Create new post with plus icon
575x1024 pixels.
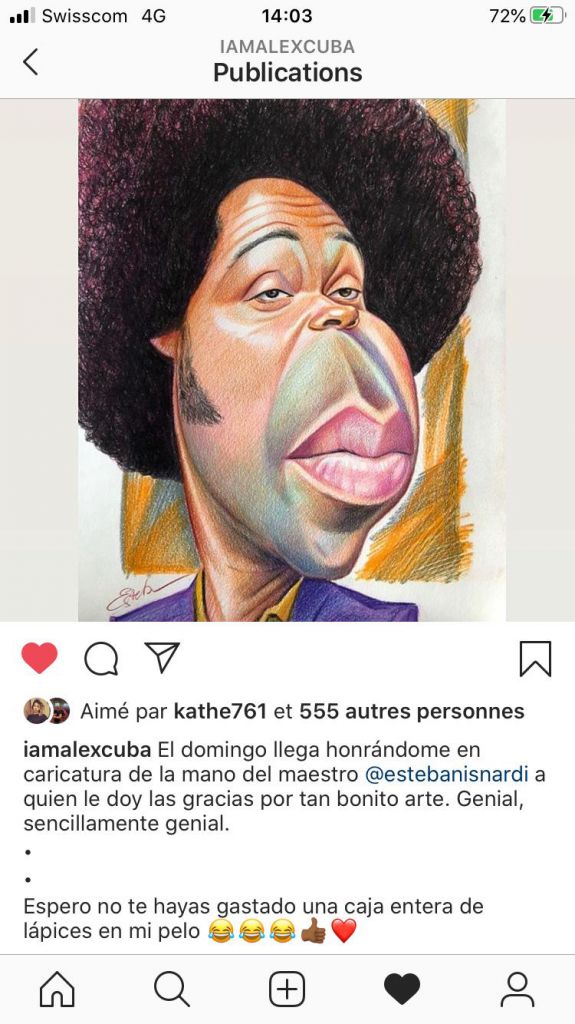[288, 989]
